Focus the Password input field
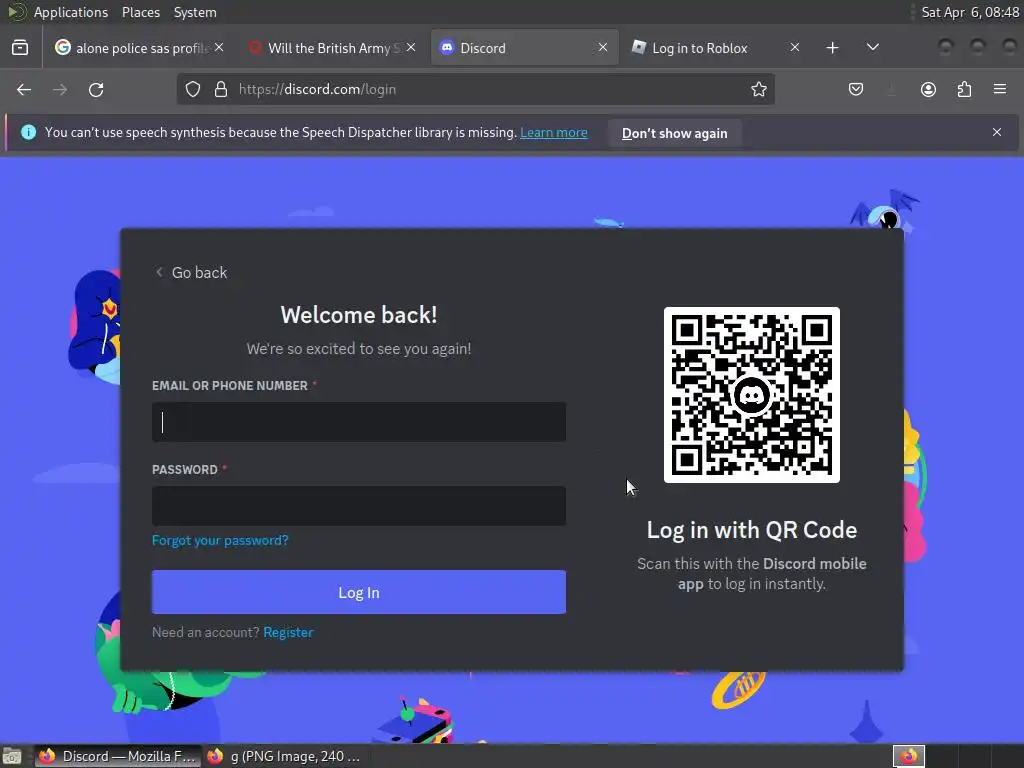This screenshot has height=768, width=1024. tap(359, 505)
